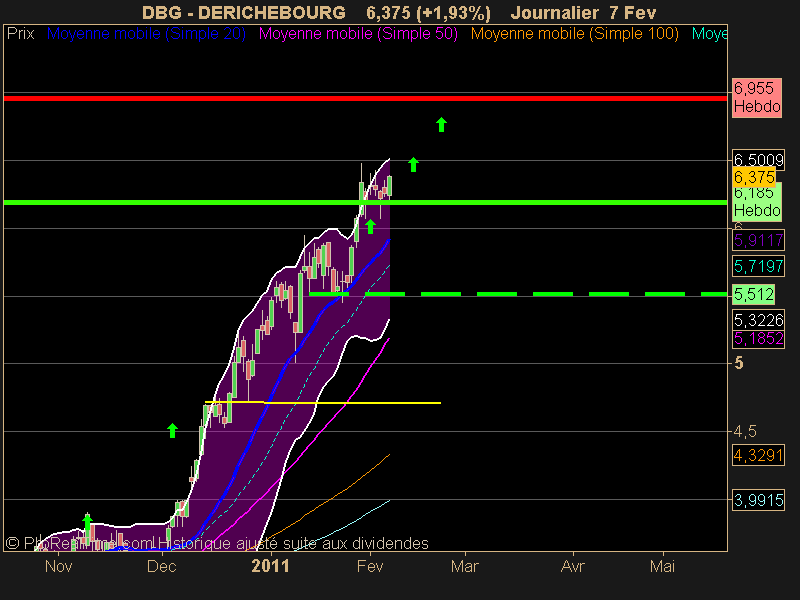
Task: Select 'Moyenne mobile (Simple 50)' legend entry
Action: pyautogui.click(x=358, y=34)
